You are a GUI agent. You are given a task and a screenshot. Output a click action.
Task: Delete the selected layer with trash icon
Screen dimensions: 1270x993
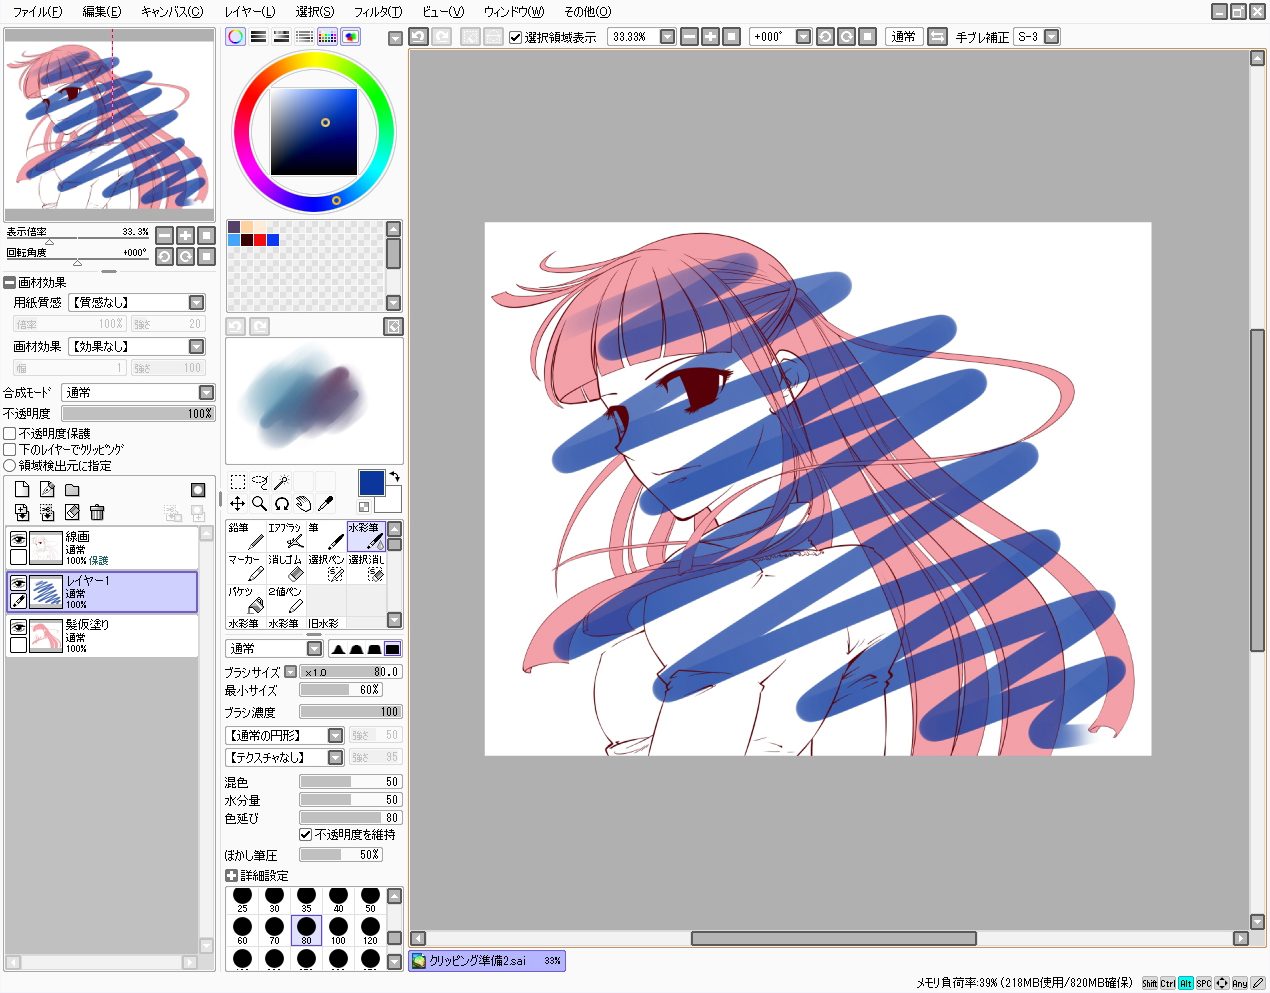pyautogui.click(x=97, y=512)
